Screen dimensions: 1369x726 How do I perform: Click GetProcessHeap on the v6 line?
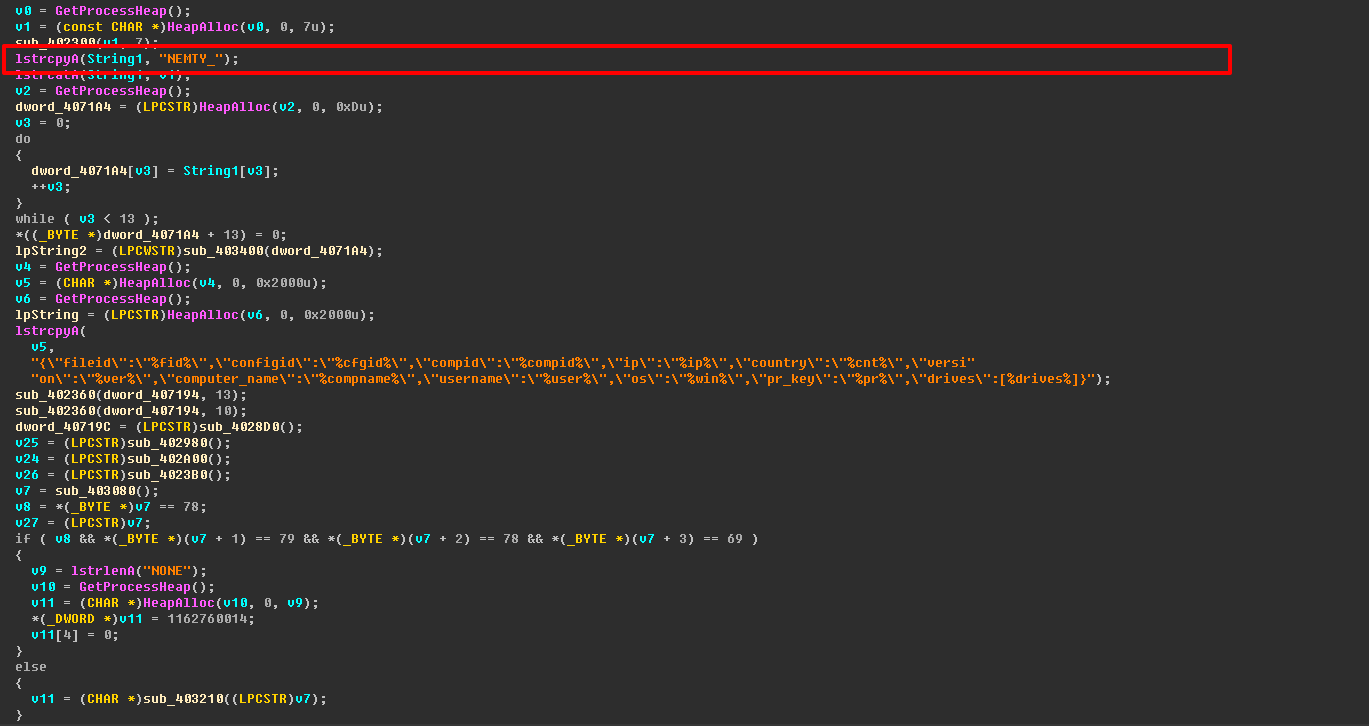coord(110,299)
